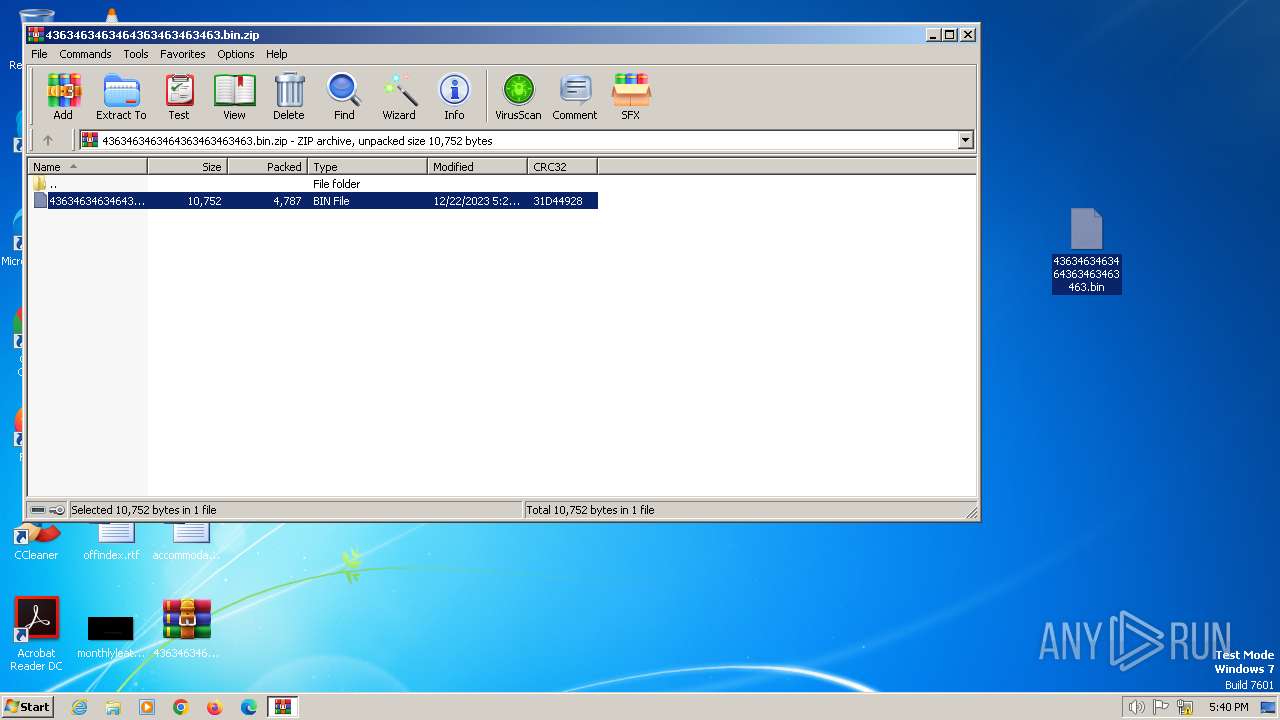Maximize the WinRAR window
The width and height of the screenshot is (1280, 720).
950,34
